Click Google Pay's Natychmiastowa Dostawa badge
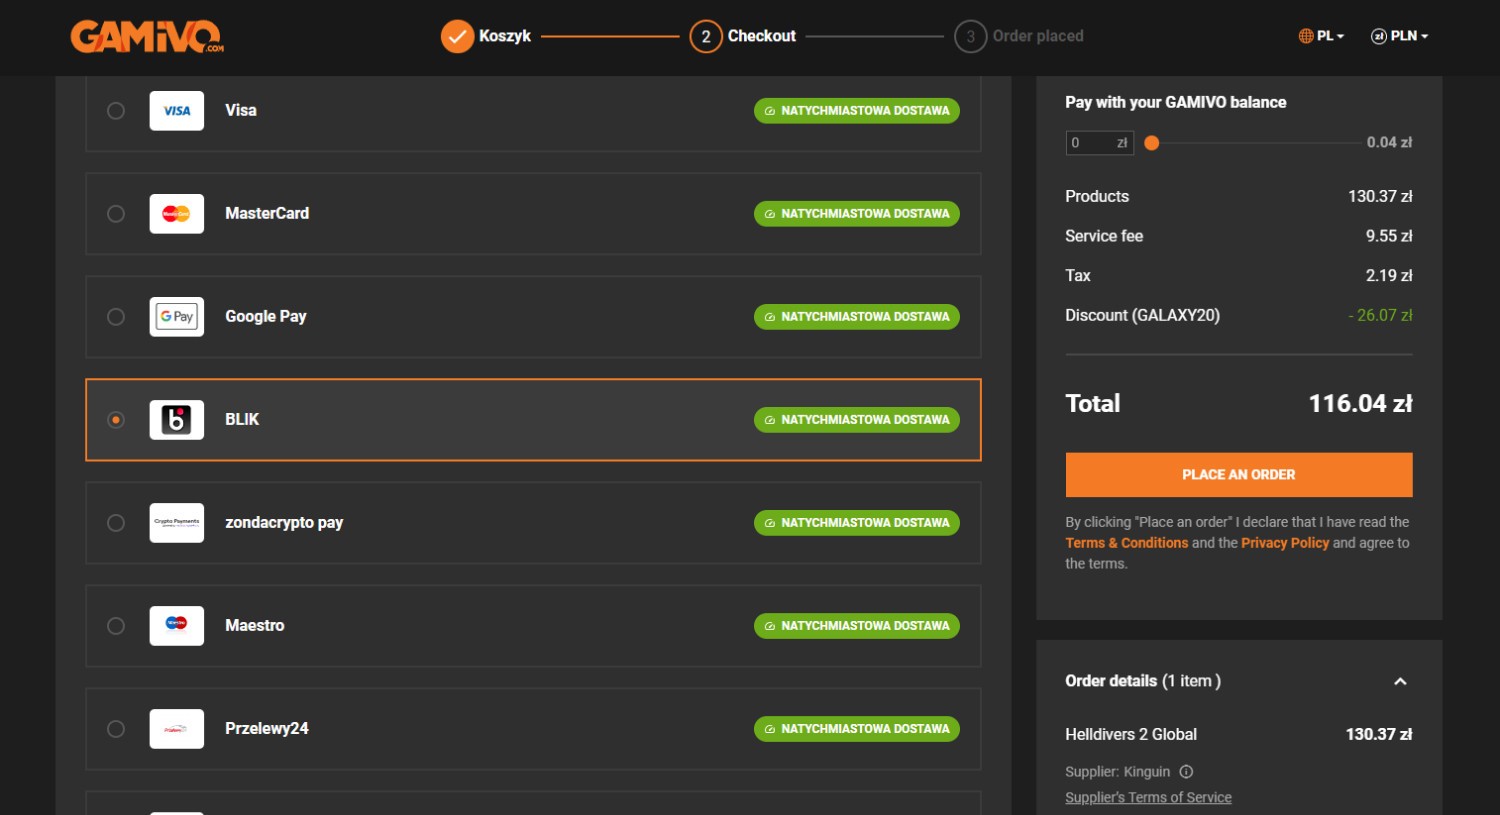 (x=857, y=317)
